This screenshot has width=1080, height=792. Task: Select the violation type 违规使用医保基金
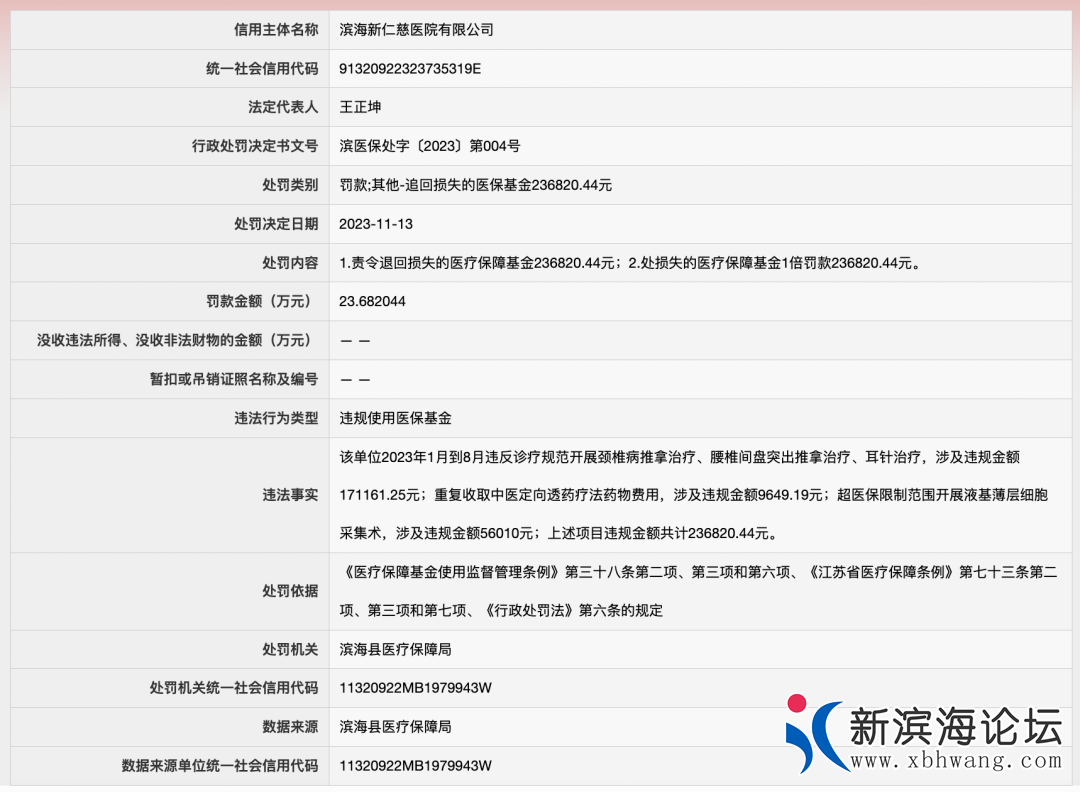click(x=395, y=418)
